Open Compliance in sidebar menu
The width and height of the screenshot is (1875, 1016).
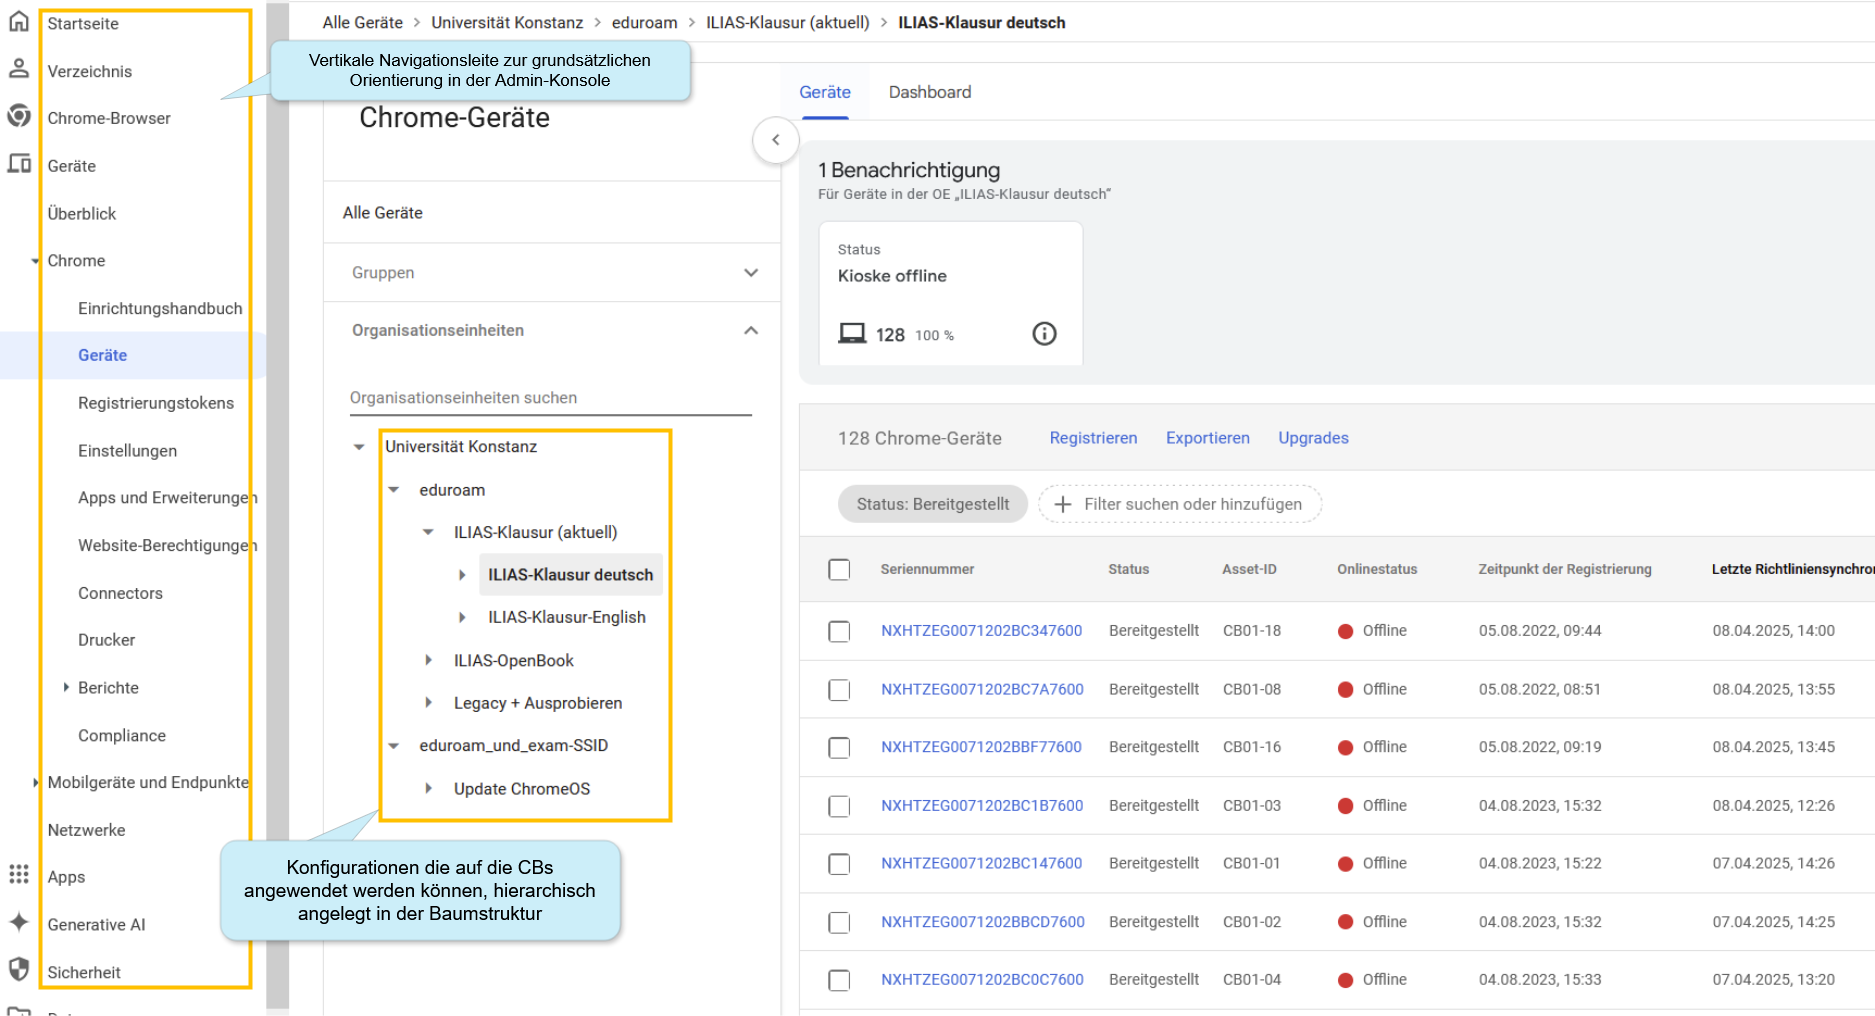(122, 736)
